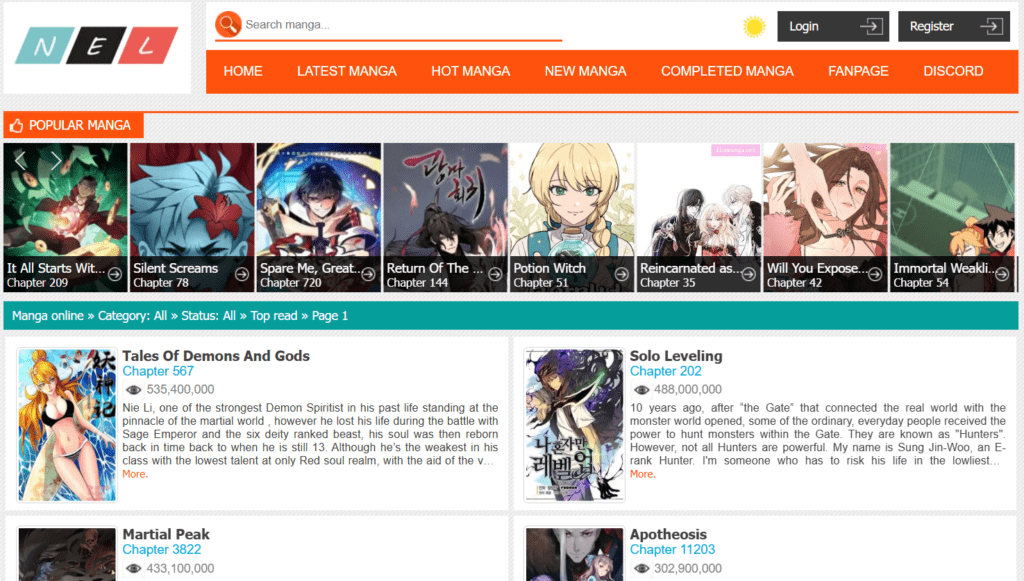Screen dimensions: 1024x581
Task: Open Martial Peak title link
Action: click(x=166, y=534)
